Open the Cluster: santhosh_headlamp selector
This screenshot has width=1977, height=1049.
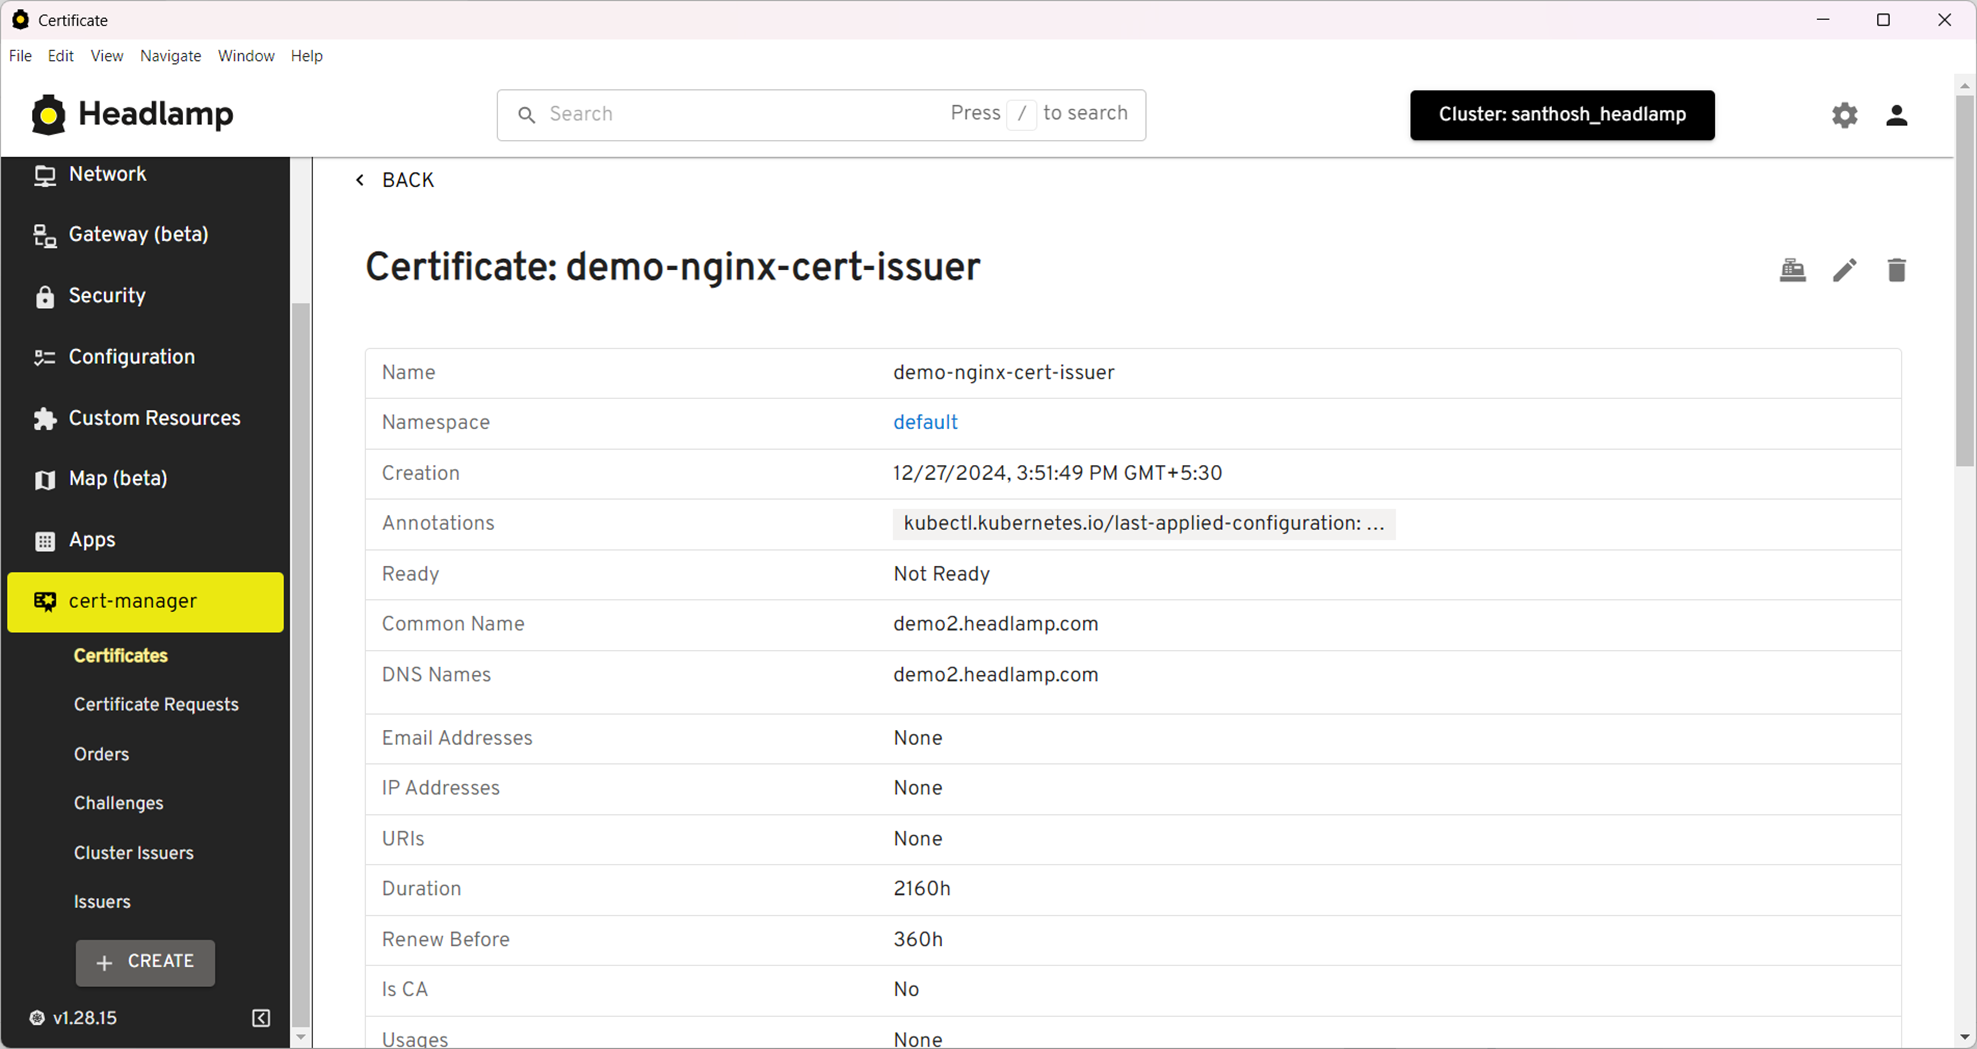coord(1562,115)
